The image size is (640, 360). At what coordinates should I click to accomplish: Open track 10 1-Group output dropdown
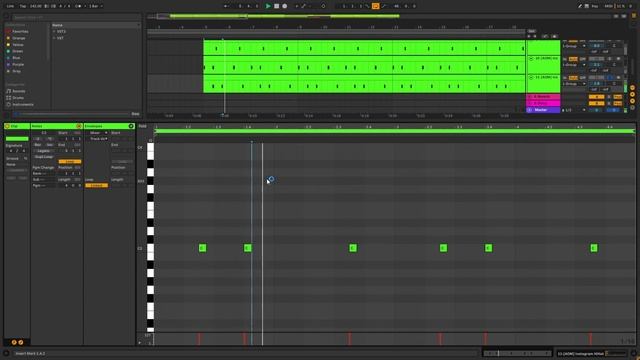tap(574, 65)
